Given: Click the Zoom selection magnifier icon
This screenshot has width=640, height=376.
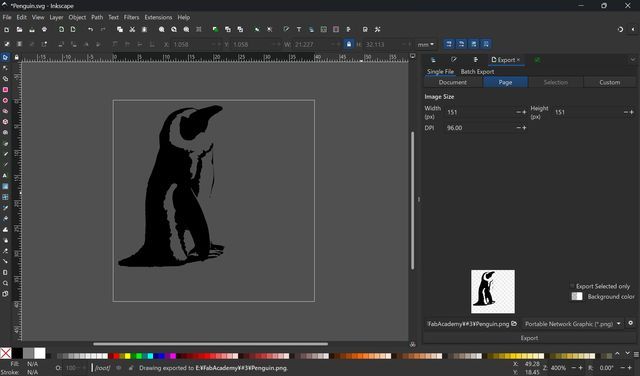Looking at the screenshot, I should [162, 29].
